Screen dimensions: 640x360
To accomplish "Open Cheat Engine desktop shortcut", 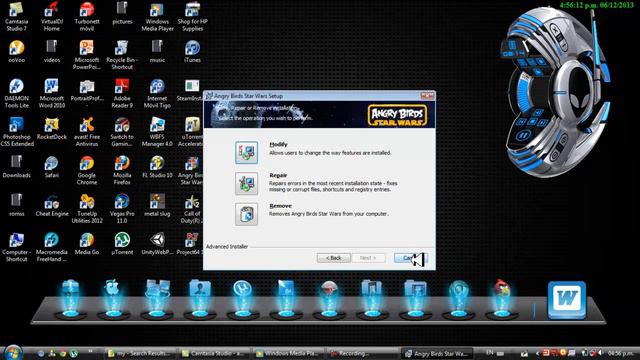I will pos(52,205).
